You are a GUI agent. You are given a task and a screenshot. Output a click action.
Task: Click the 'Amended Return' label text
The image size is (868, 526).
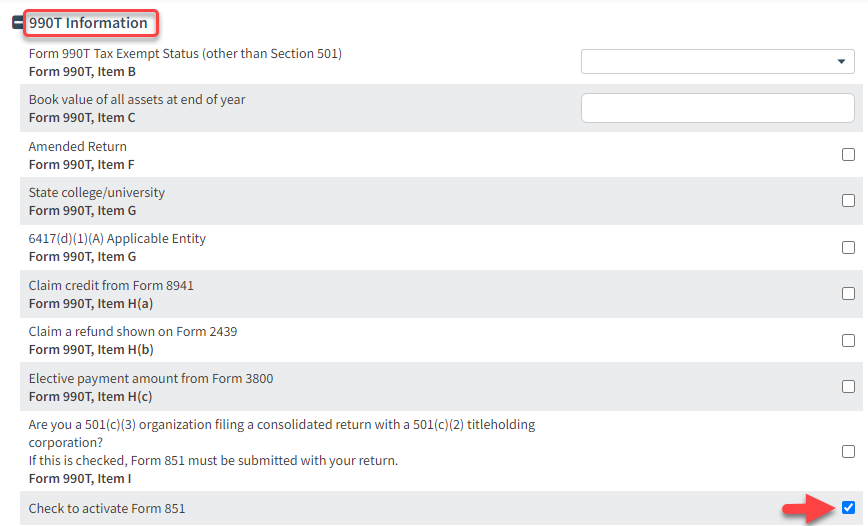tap(78, 147)
